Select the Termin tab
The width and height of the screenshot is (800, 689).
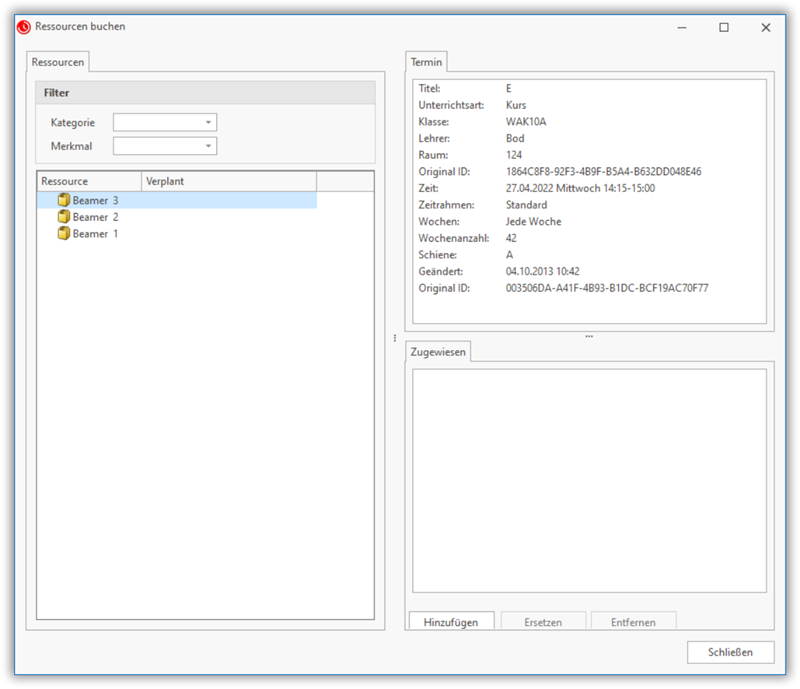427,62
